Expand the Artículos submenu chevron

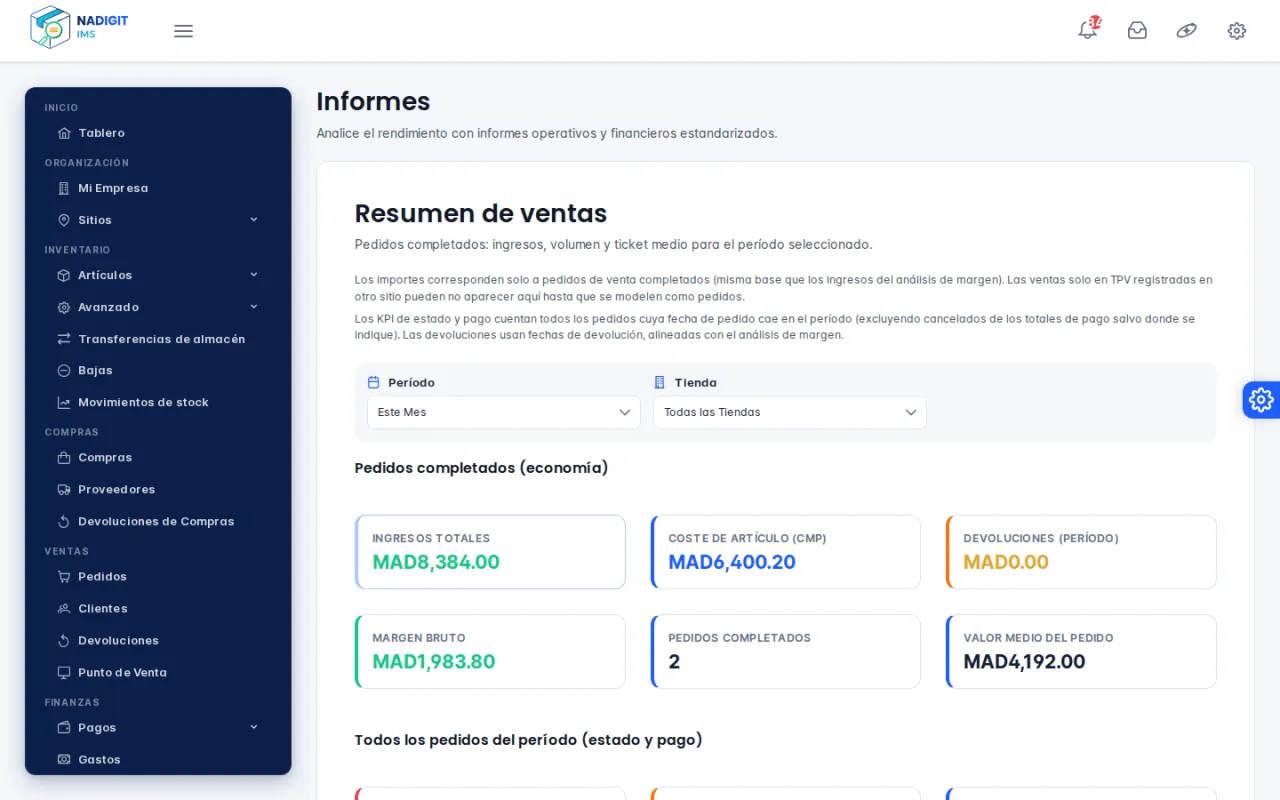coord(254,275)
